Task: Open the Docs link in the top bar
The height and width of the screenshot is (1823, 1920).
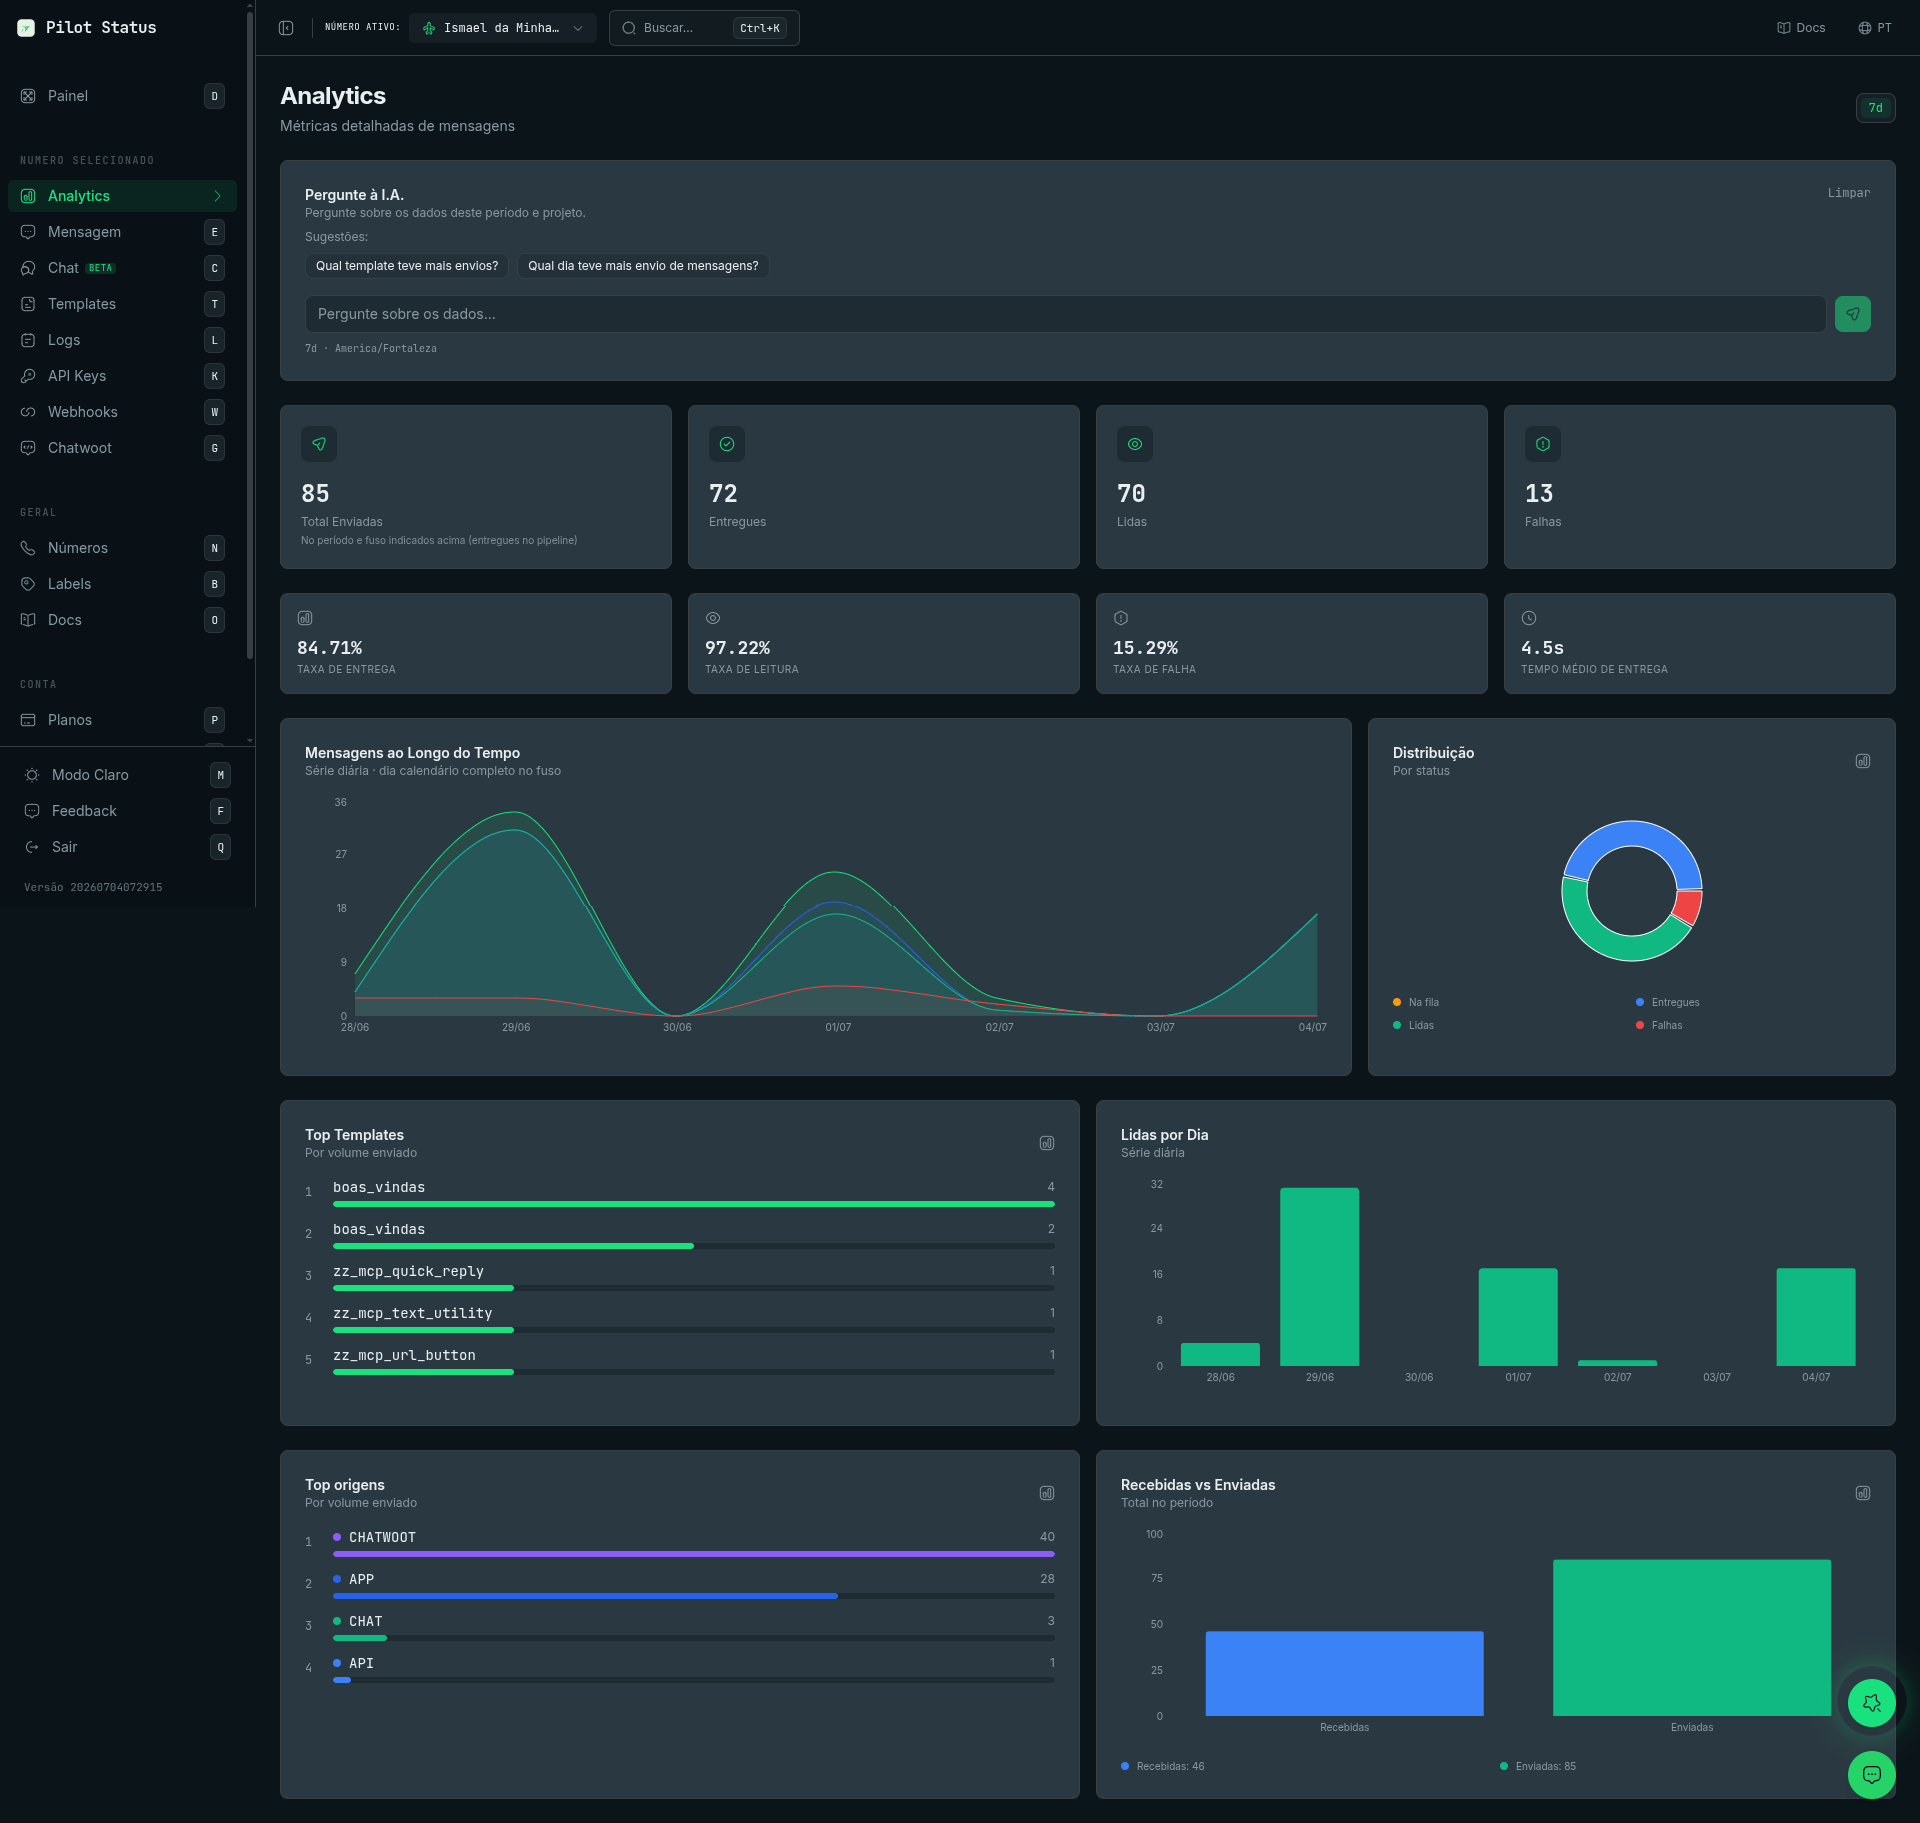Action: click(1801, 28)
